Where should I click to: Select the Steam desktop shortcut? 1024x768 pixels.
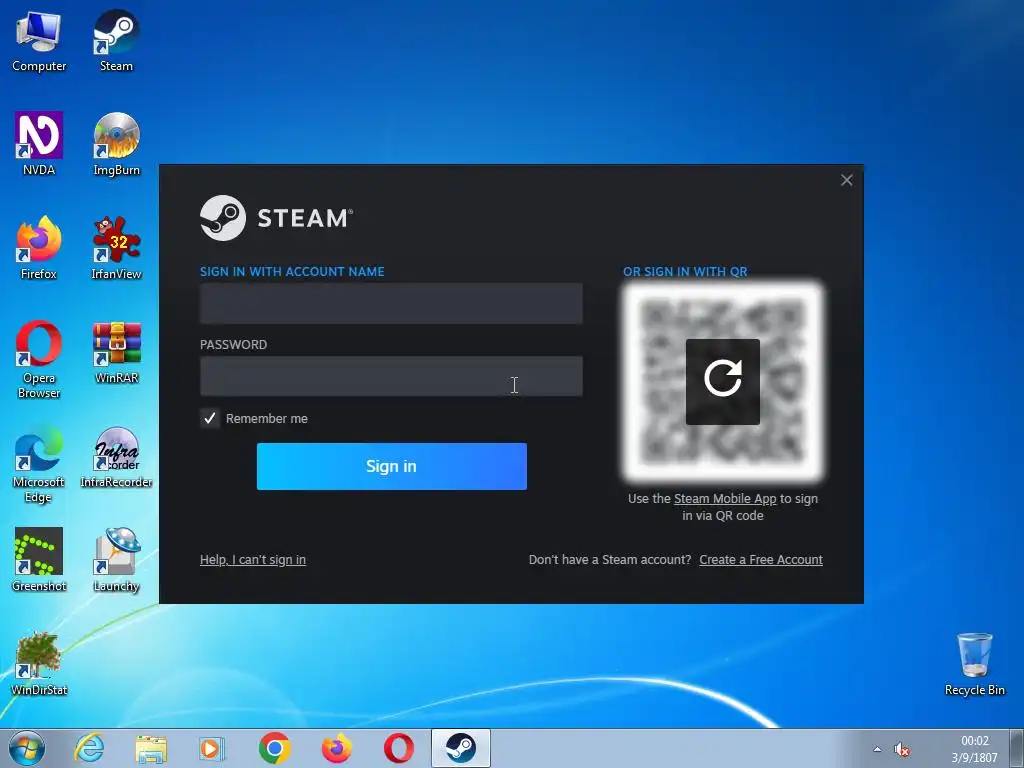[x=116, y=41]
